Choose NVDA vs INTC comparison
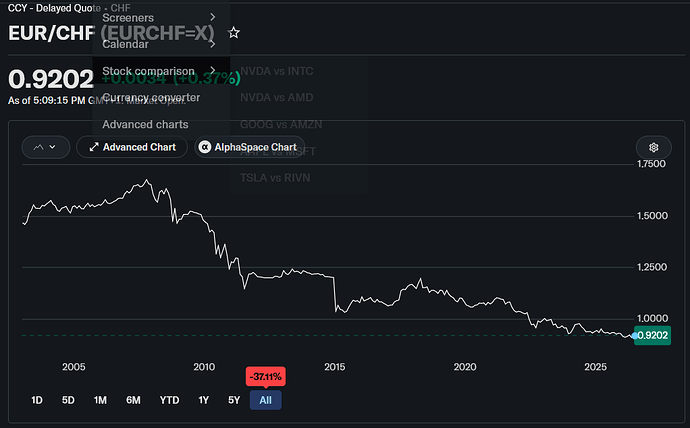 (276, 71)
